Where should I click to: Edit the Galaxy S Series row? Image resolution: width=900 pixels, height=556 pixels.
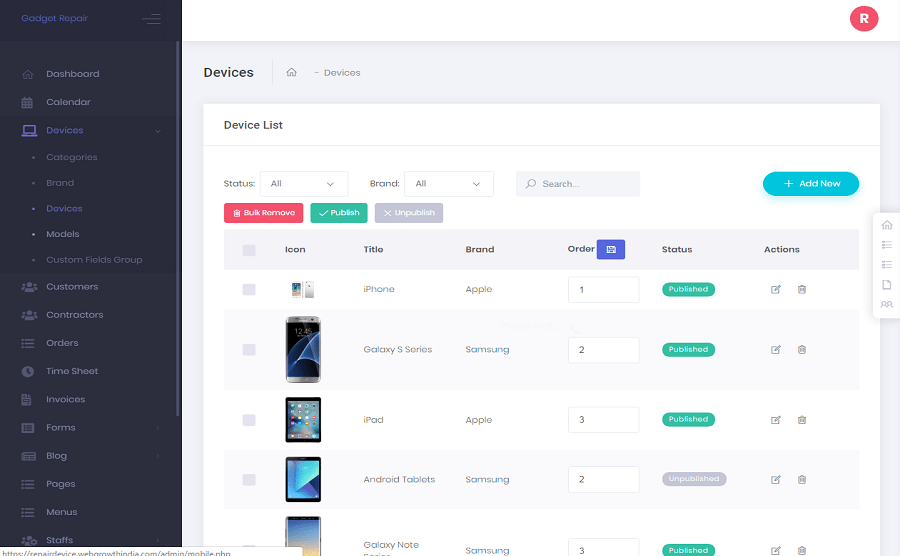click(775, 349)
